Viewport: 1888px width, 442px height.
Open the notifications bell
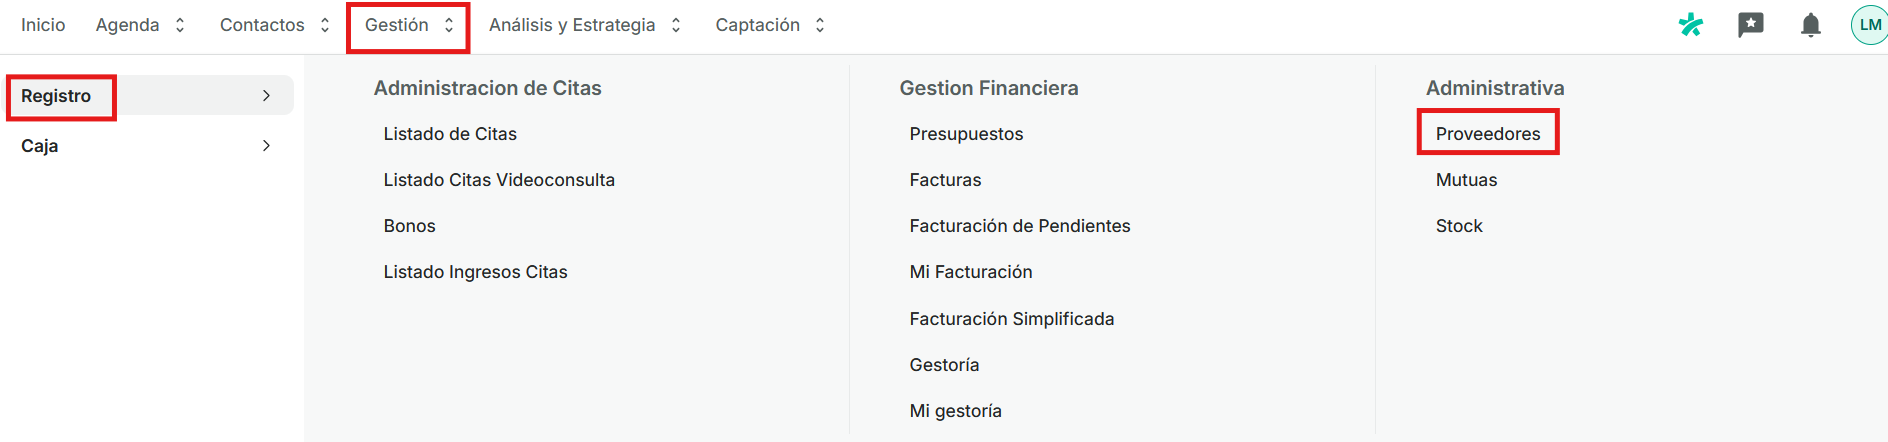coord(1811,25)
